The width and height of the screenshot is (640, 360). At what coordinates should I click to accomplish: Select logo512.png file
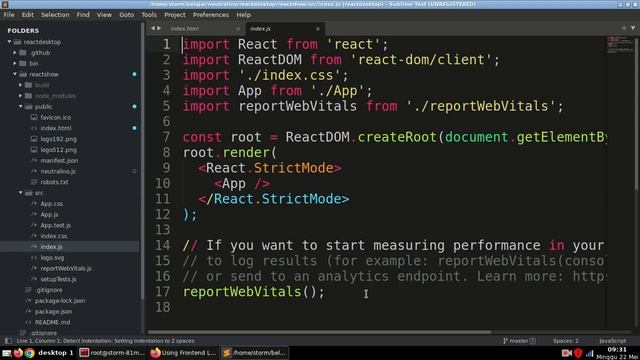point(58,149)
